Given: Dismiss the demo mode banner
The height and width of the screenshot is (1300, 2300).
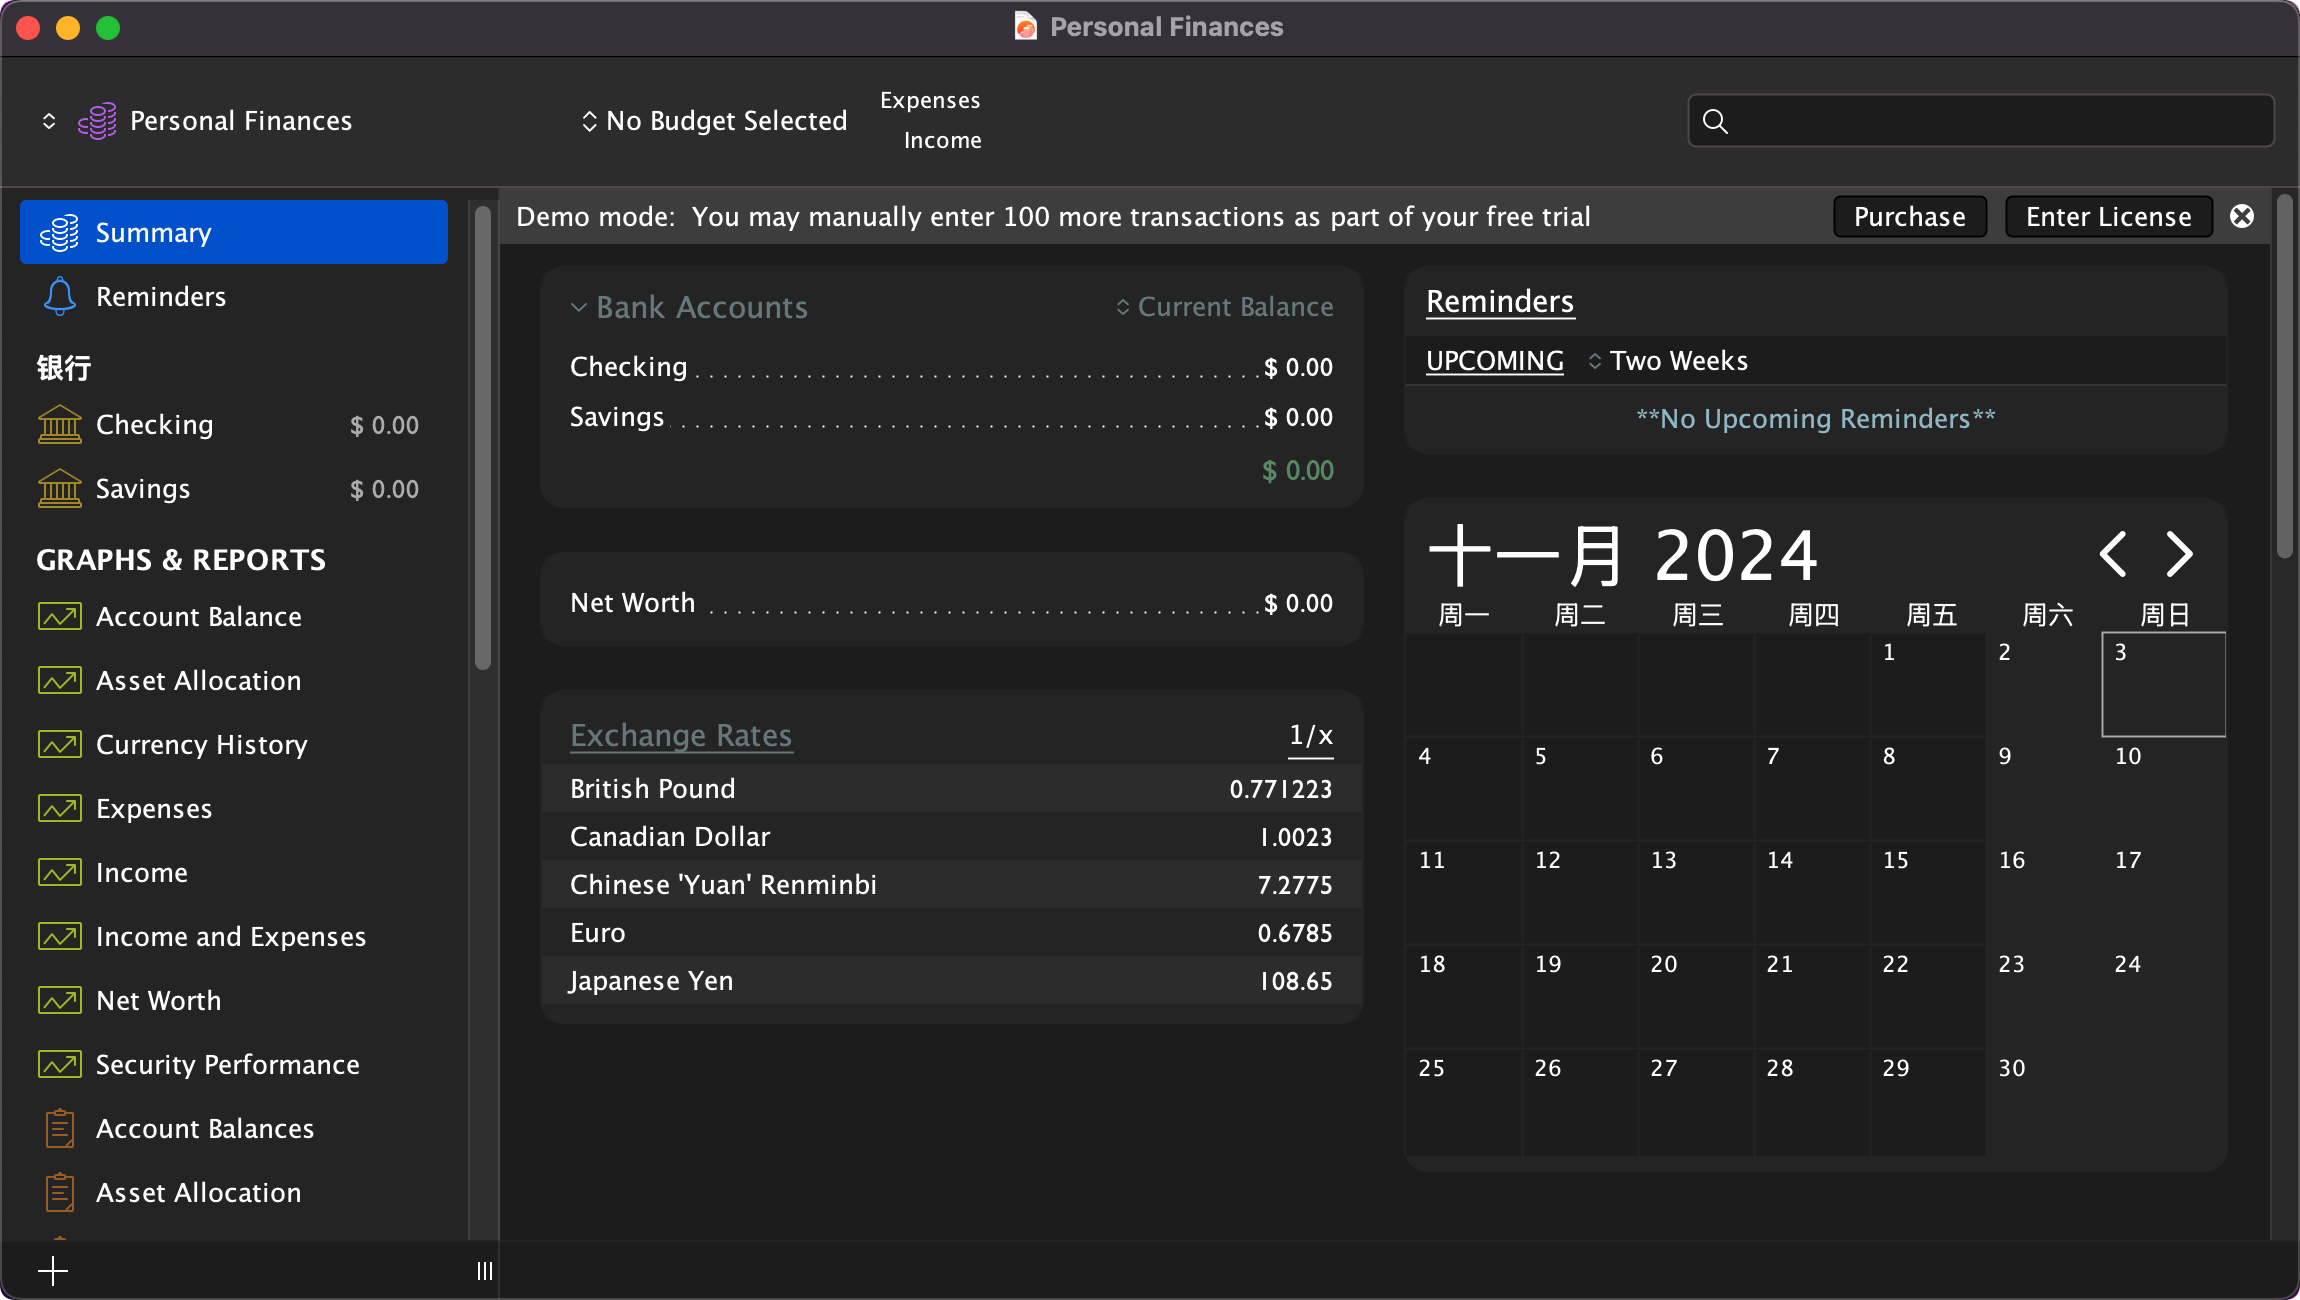Looking at the screenshot, I should (x=2242, y=217).
